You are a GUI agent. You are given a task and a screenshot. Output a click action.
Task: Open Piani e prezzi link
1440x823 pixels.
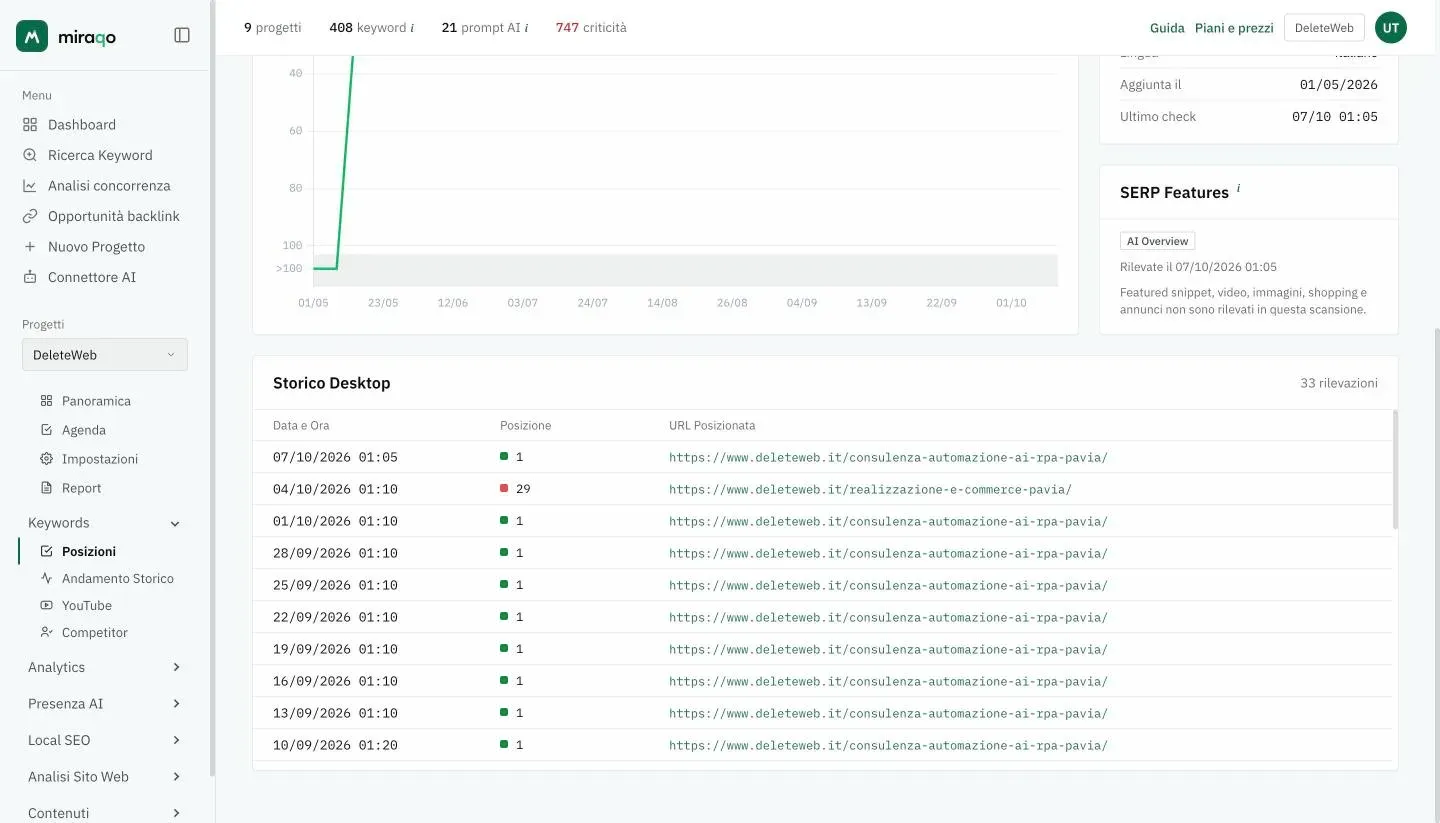coord(1234,28)
